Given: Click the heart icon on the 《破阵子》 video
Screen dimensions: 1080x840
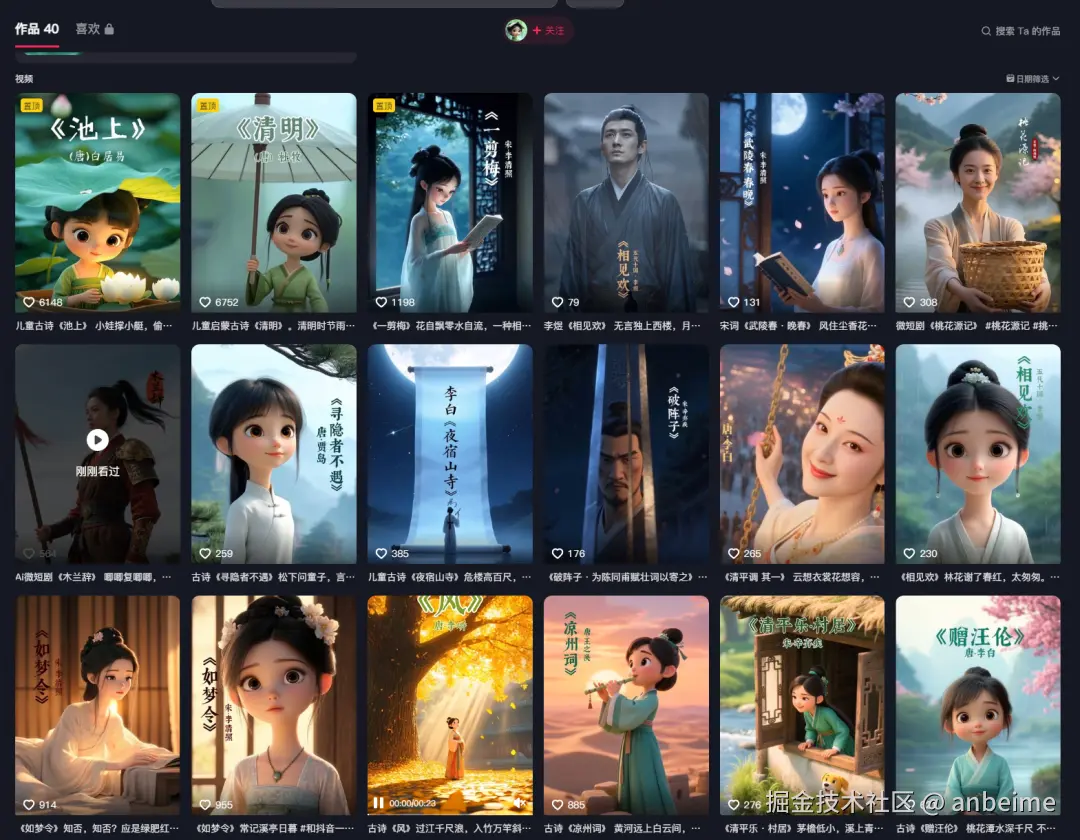Looking at the screenshot, I should click(x=557, y=553).
